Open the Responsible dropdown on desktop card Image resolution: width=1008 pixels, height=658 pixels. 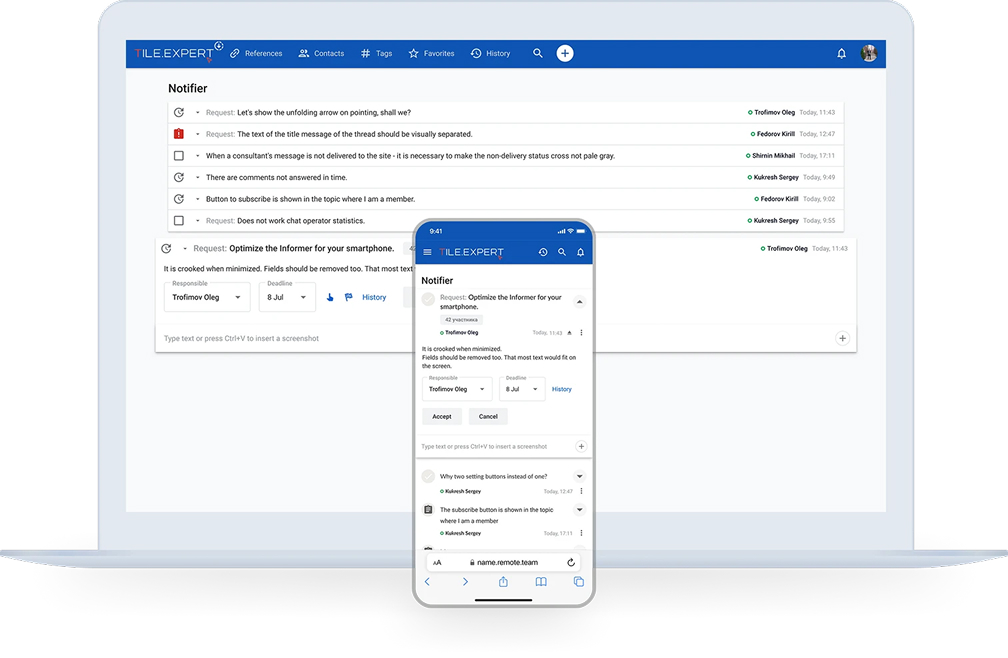[207, 297]
